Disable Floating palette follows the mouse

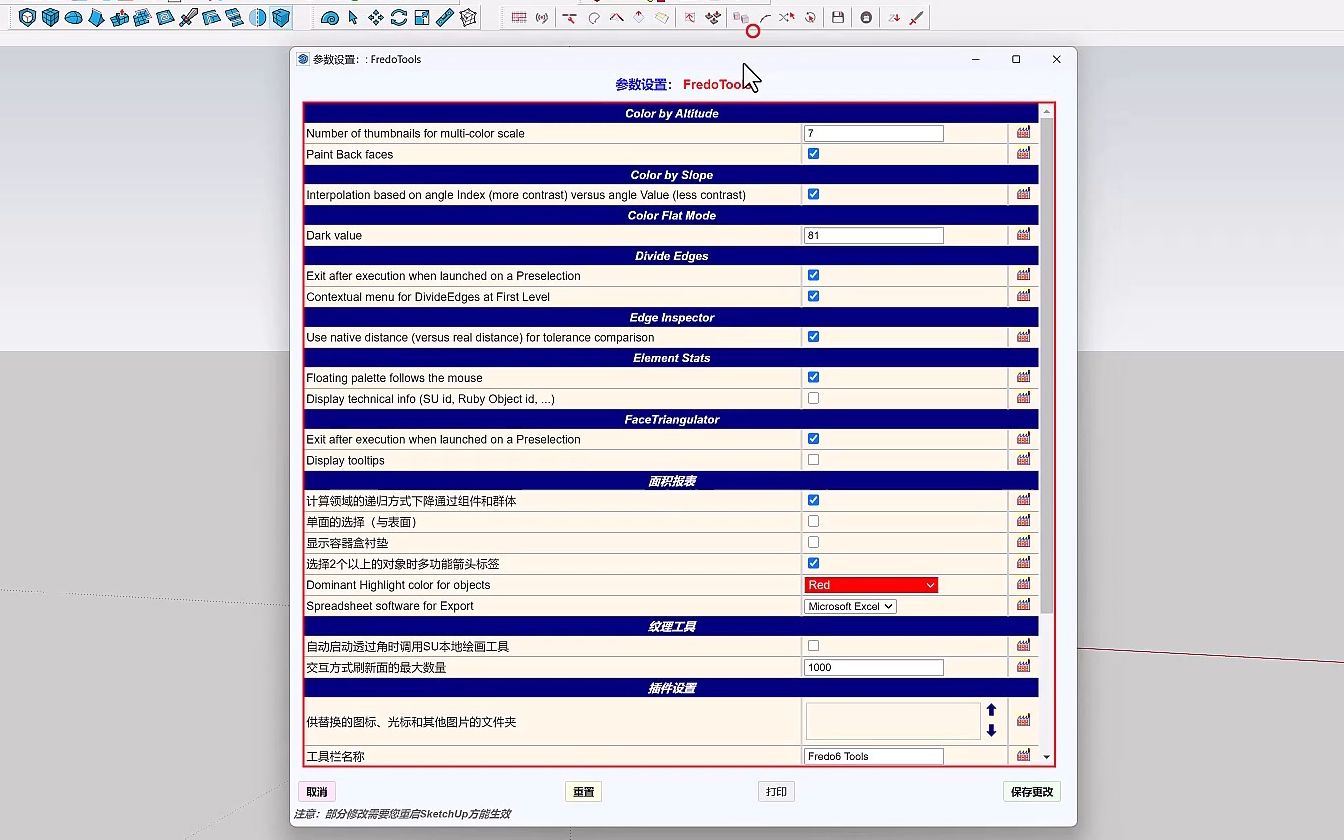813,377
